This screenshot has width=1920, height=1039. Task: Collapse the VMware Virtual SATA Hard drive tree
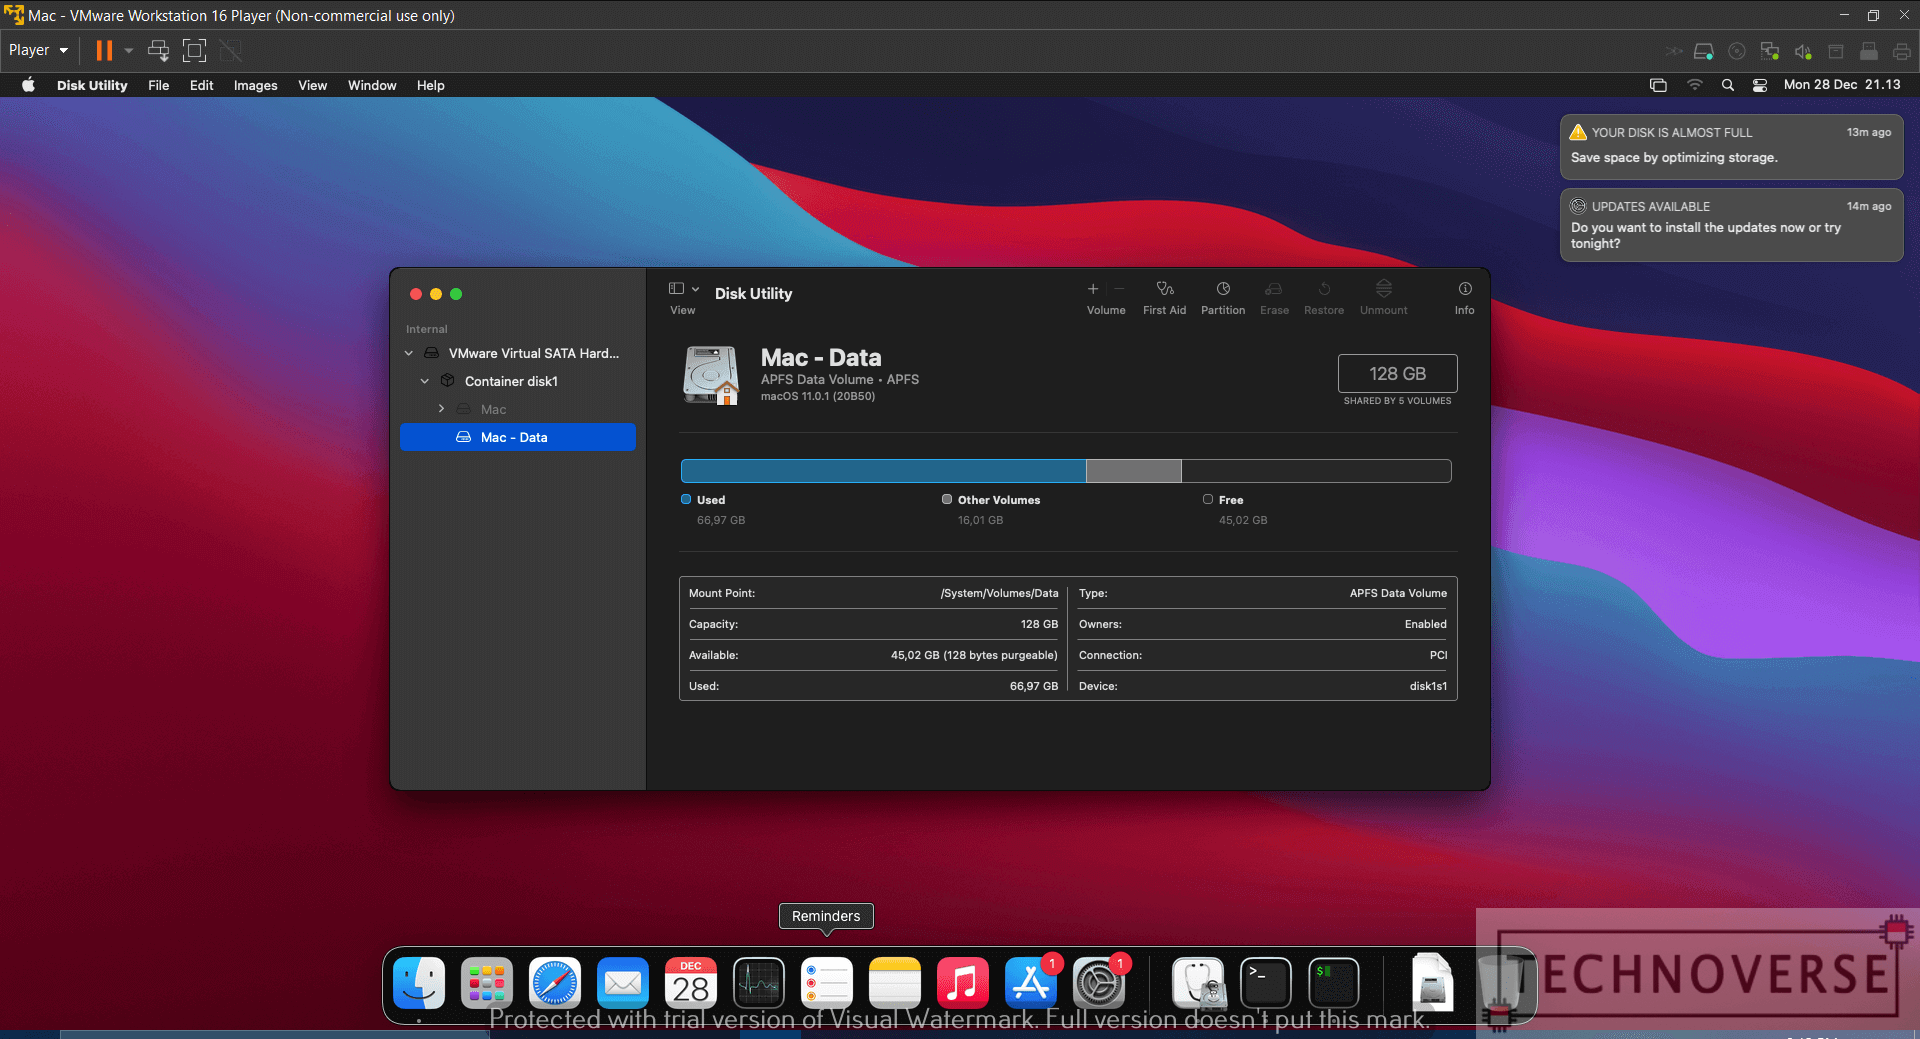click(409, 353)
